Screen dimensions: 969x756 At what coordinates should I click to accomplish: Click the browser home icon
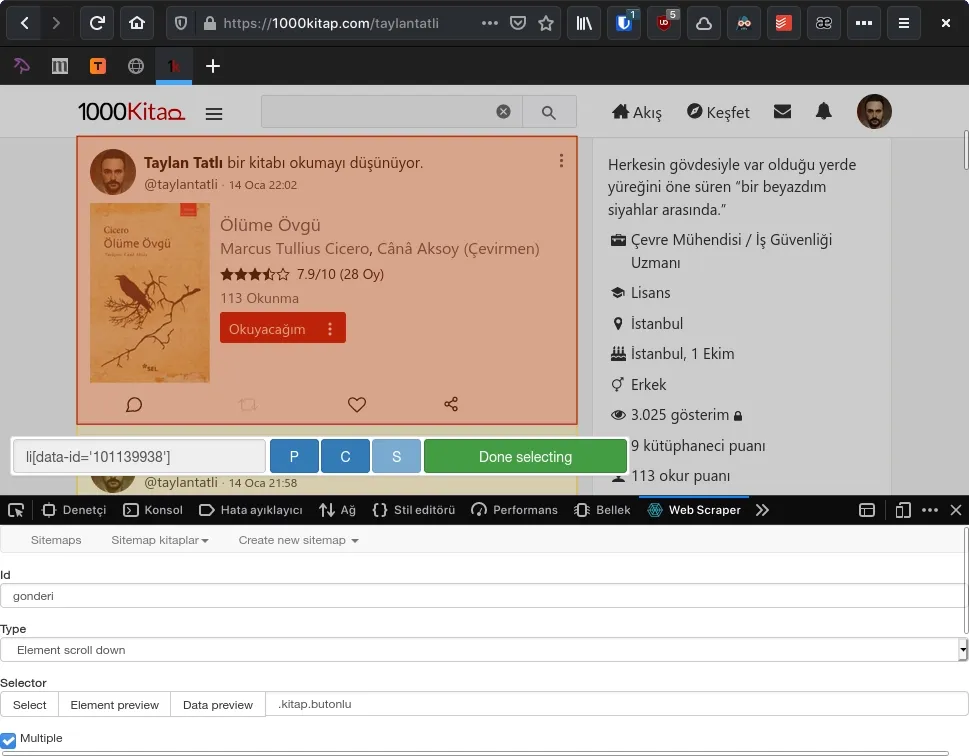coord(136,23)
